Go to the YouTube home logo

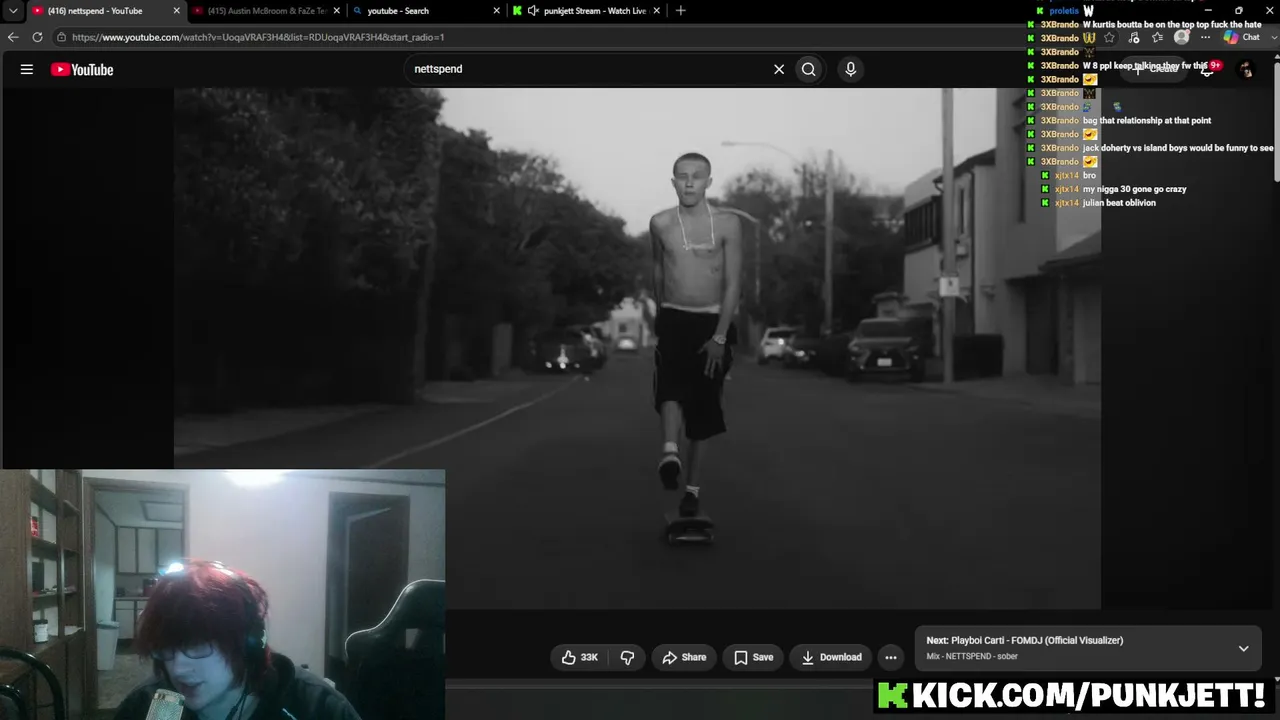pos(82,69)
